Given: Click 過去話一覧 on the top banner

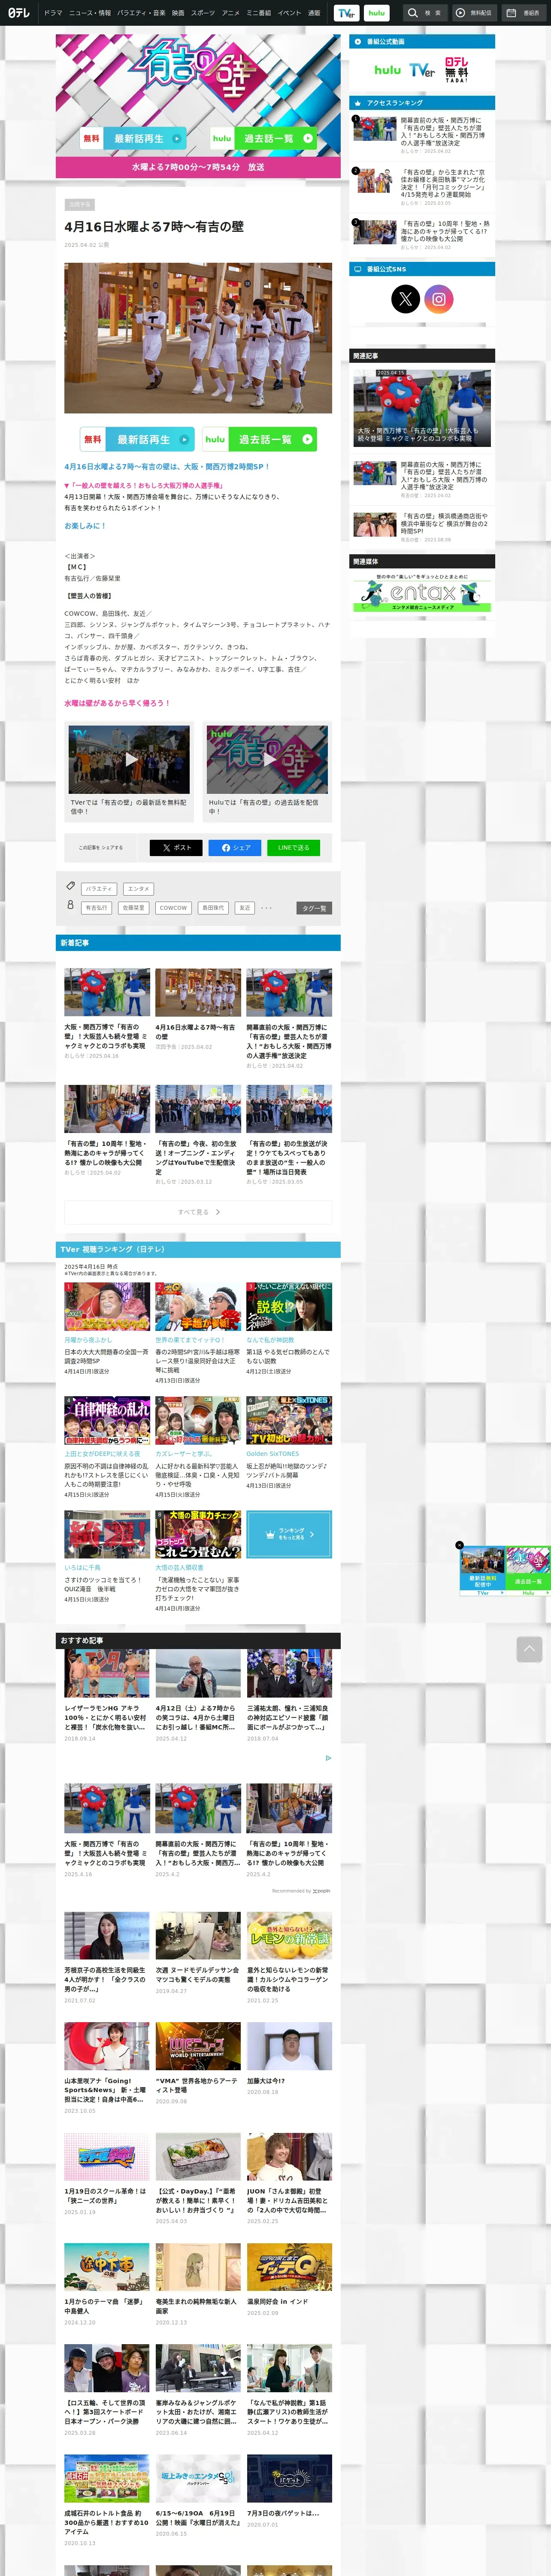Looking at the screenshot, I should click(x=264, y=139).
